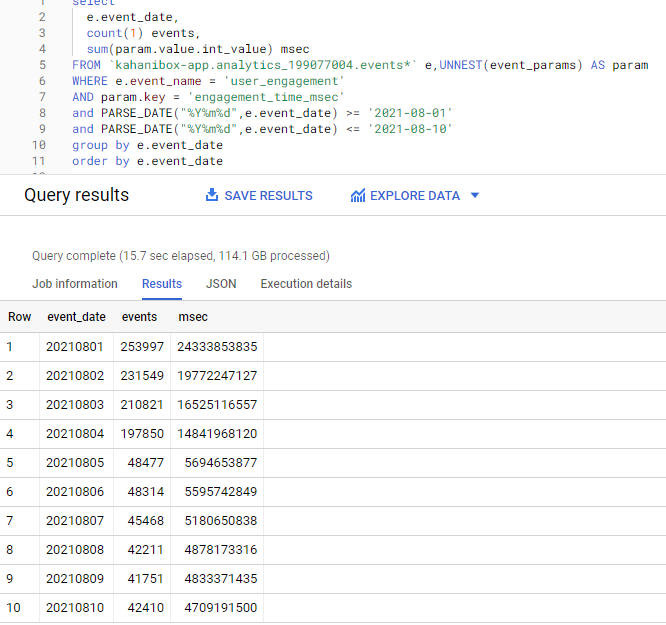
Task: Open the Job information tab
Action: click(x=75, y=284)
